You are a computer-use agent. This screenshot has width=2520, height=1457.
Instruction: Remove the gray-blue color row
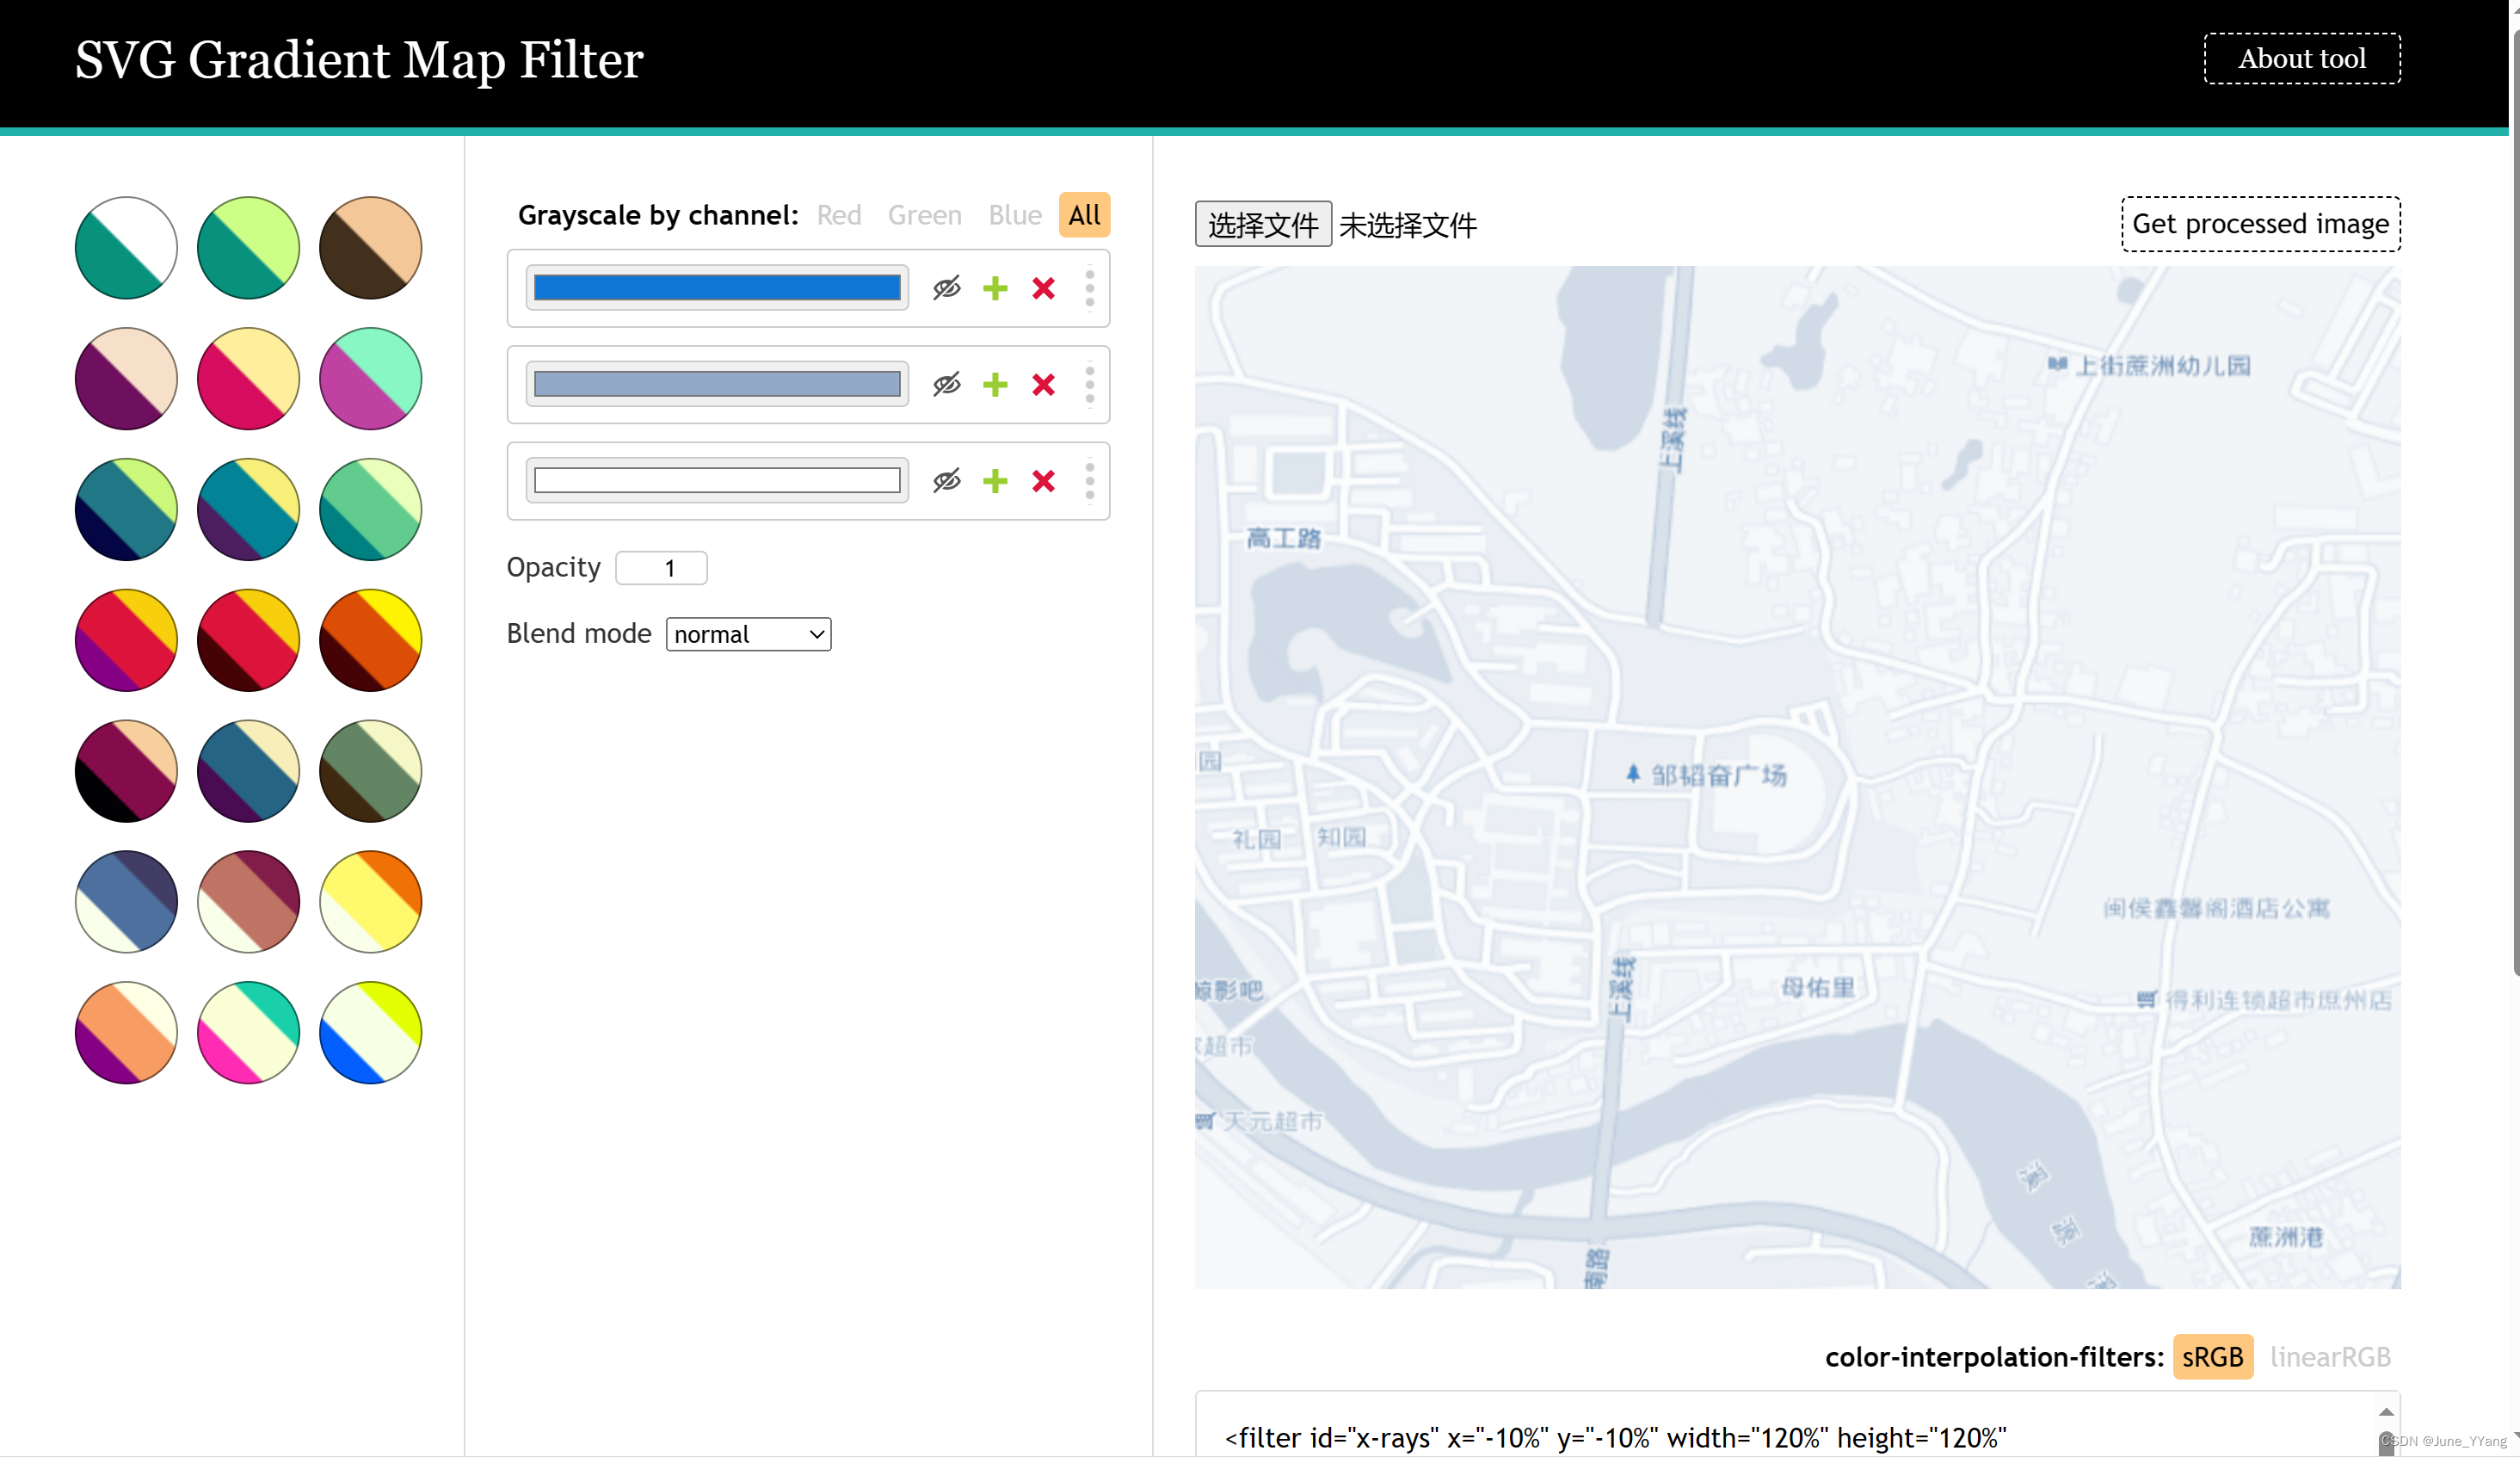pyautogui.click(x=1043, y=385)
